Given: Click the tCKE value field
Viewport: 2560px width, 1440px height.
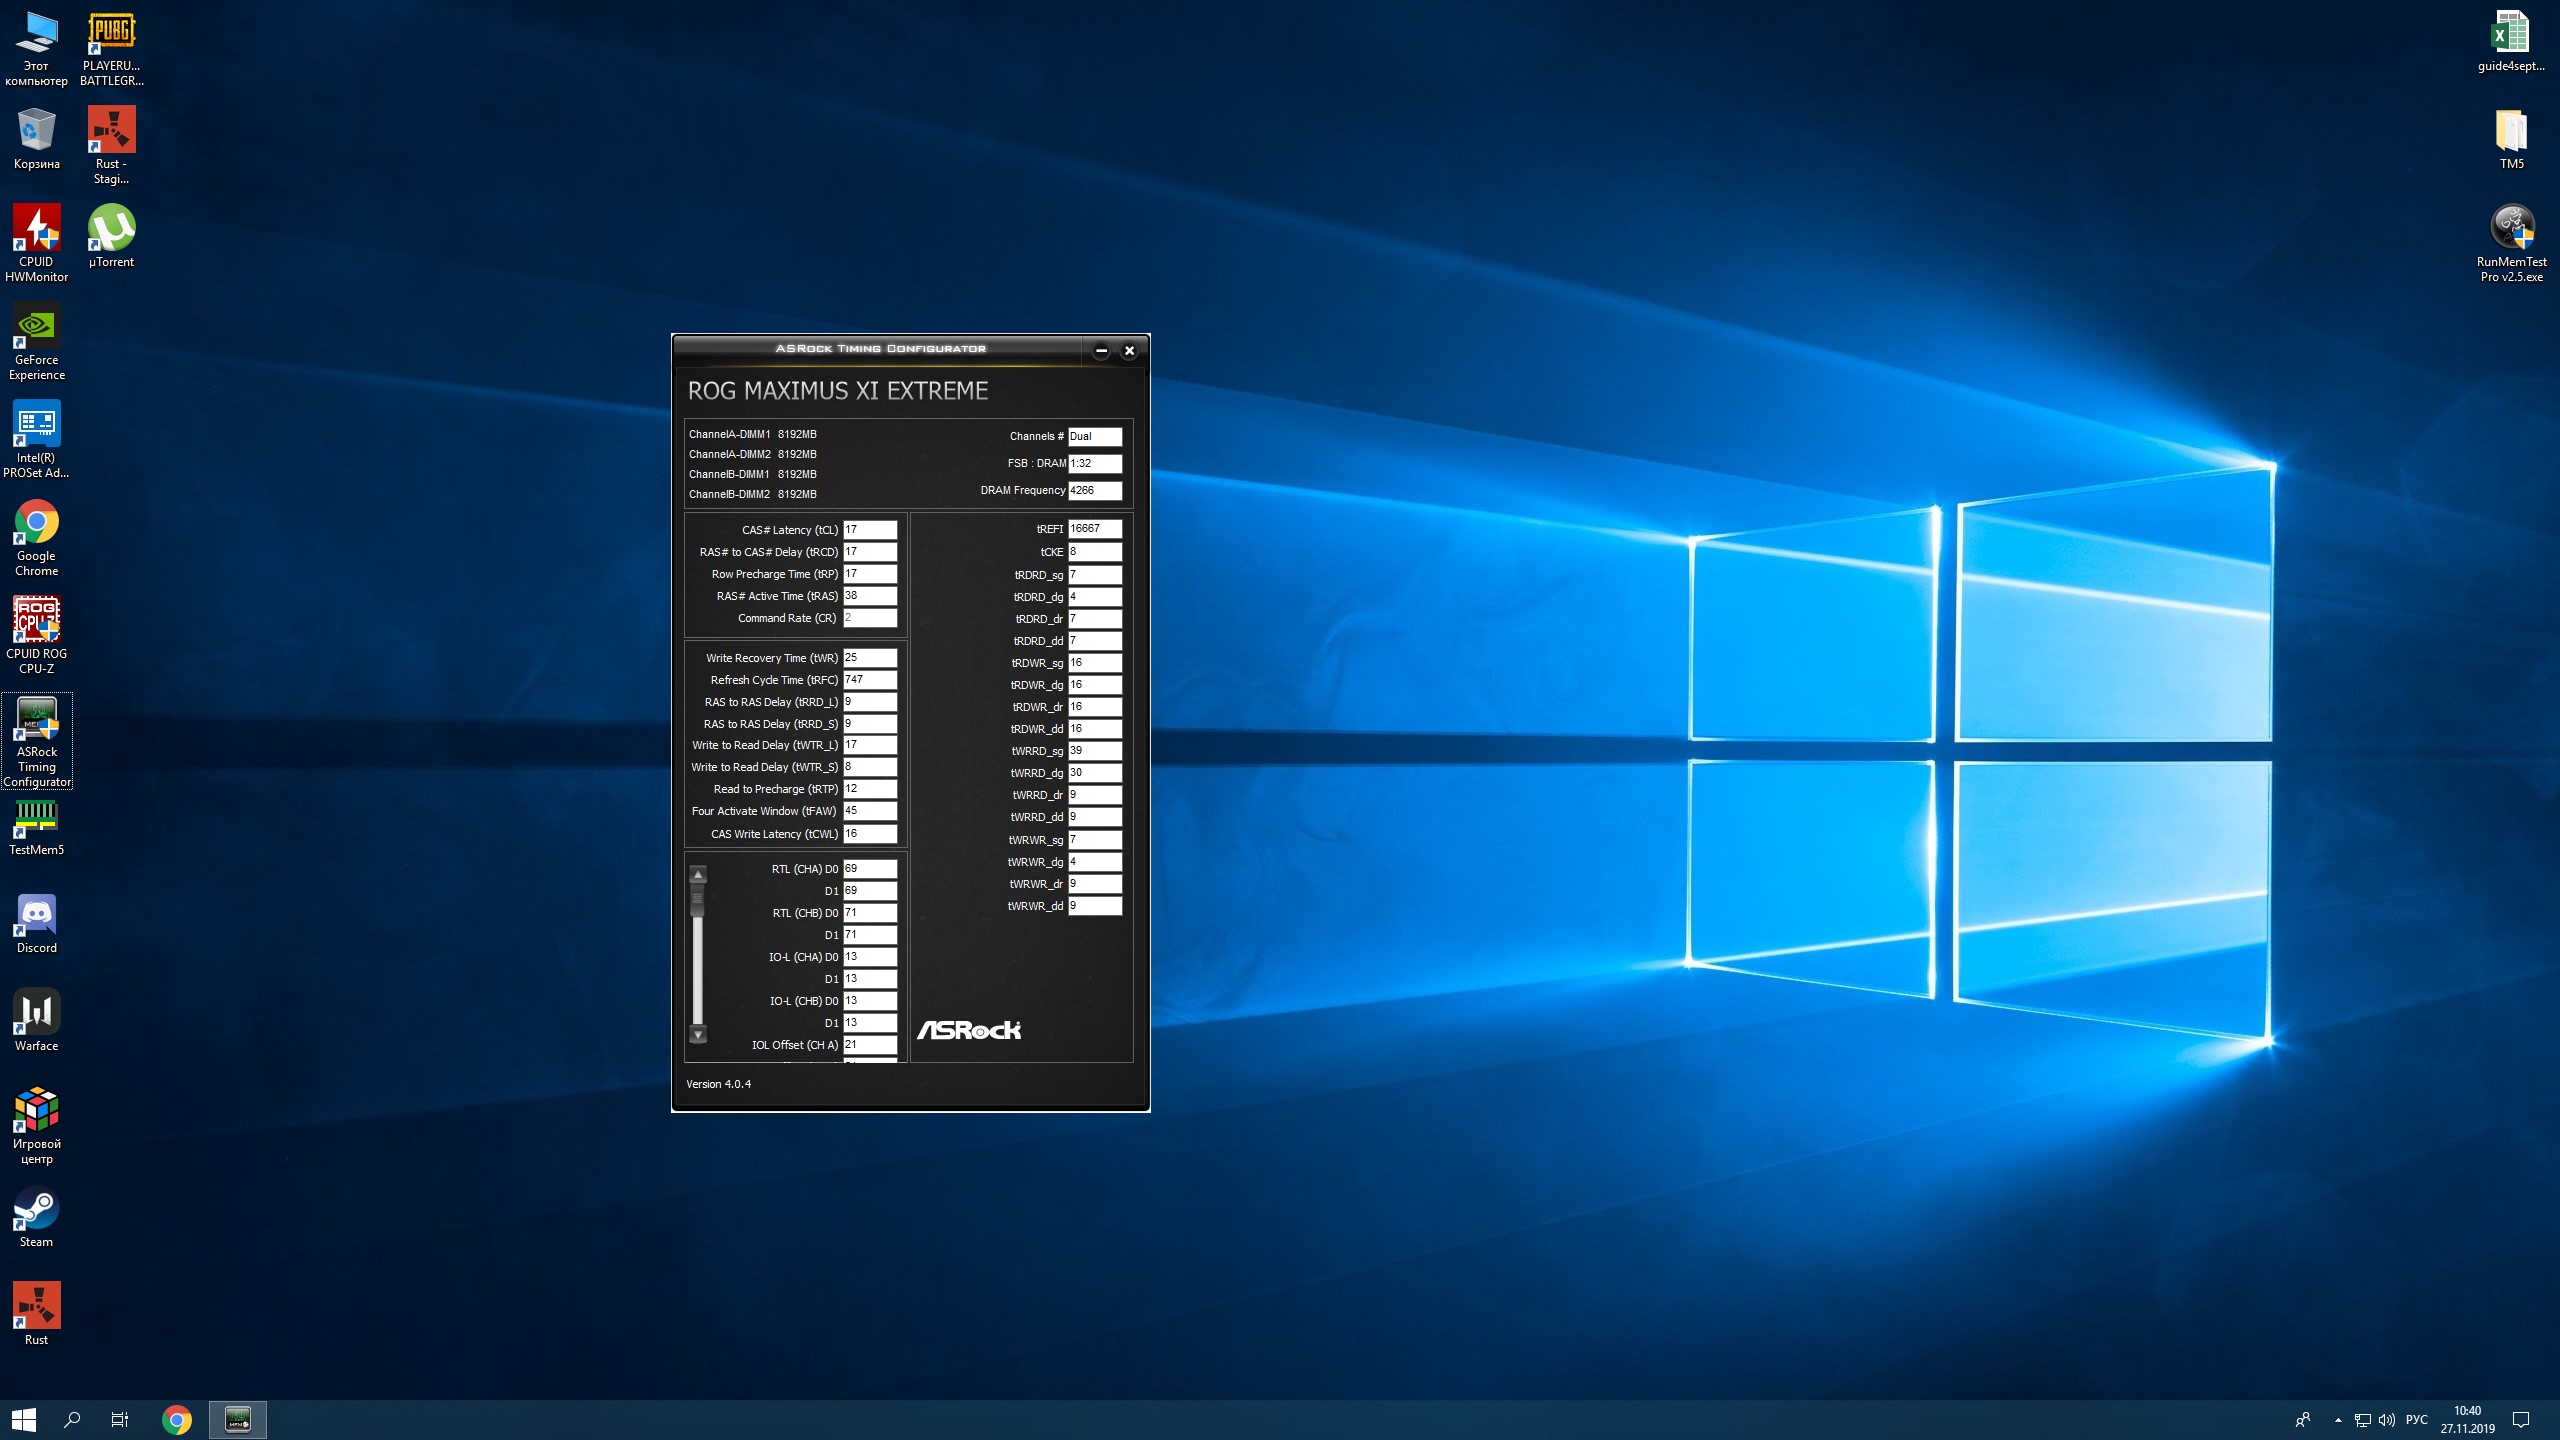Looking at the screenshot, I should point(1095,552).
